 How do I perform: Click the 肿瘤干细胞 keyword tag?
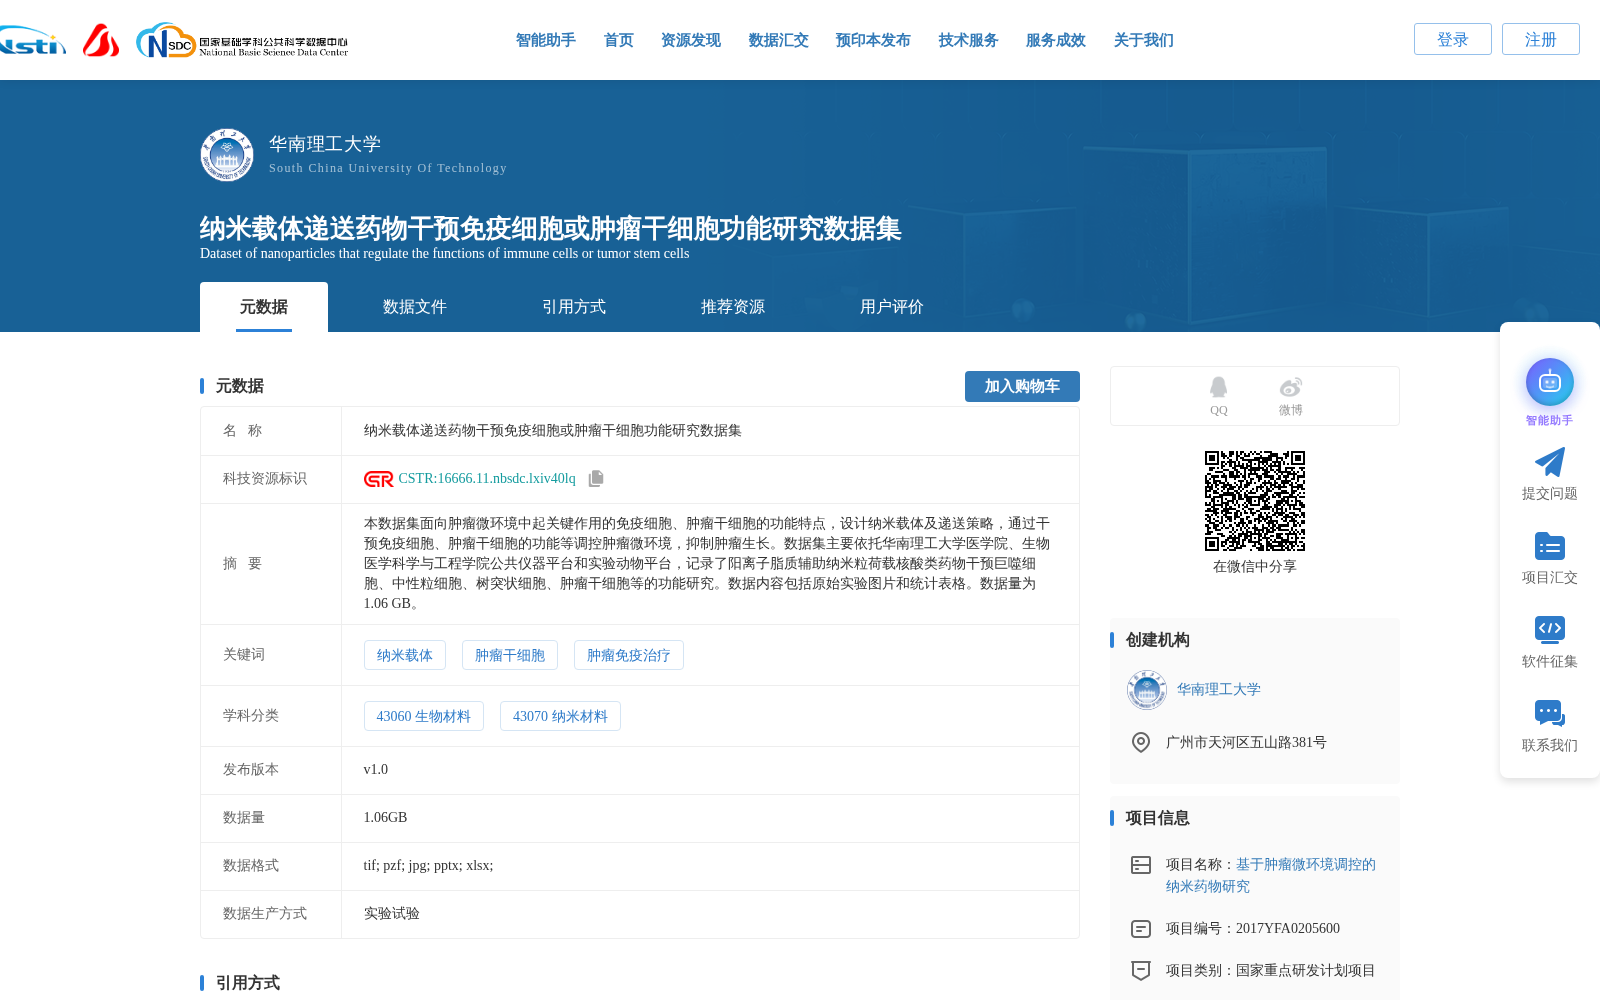point(510,655)
